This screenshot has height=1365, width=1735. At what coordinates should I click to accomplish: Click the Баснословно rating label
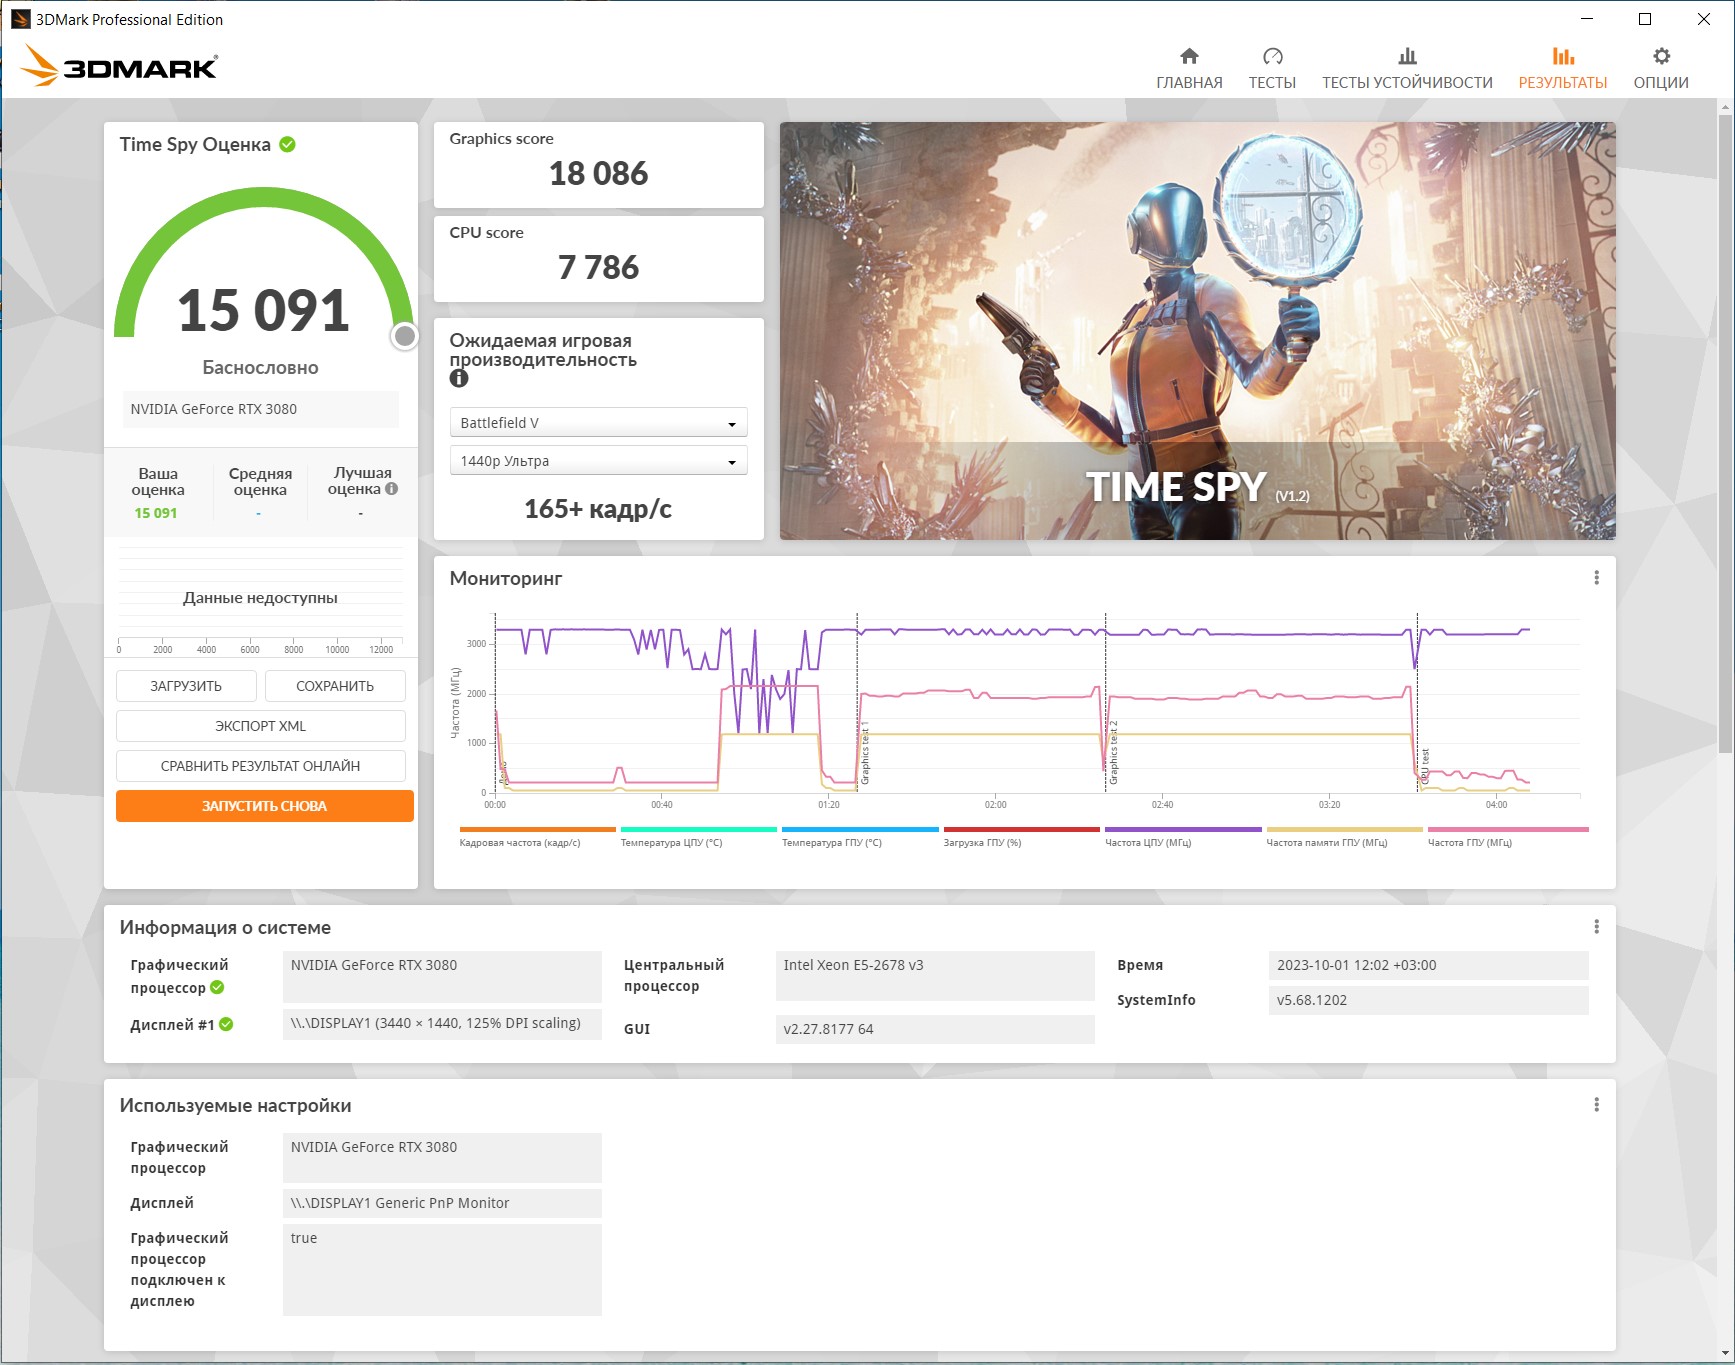pyautogui.click(x=260, y=368)
